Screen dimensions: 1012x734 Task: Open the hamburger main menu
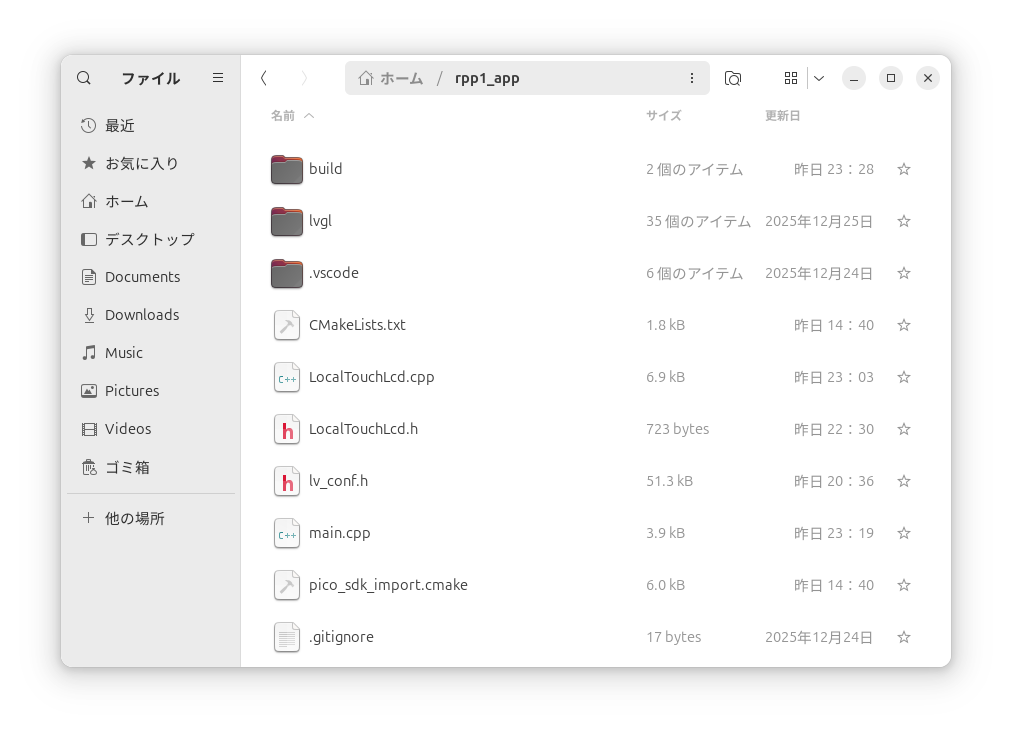point(217,78)
